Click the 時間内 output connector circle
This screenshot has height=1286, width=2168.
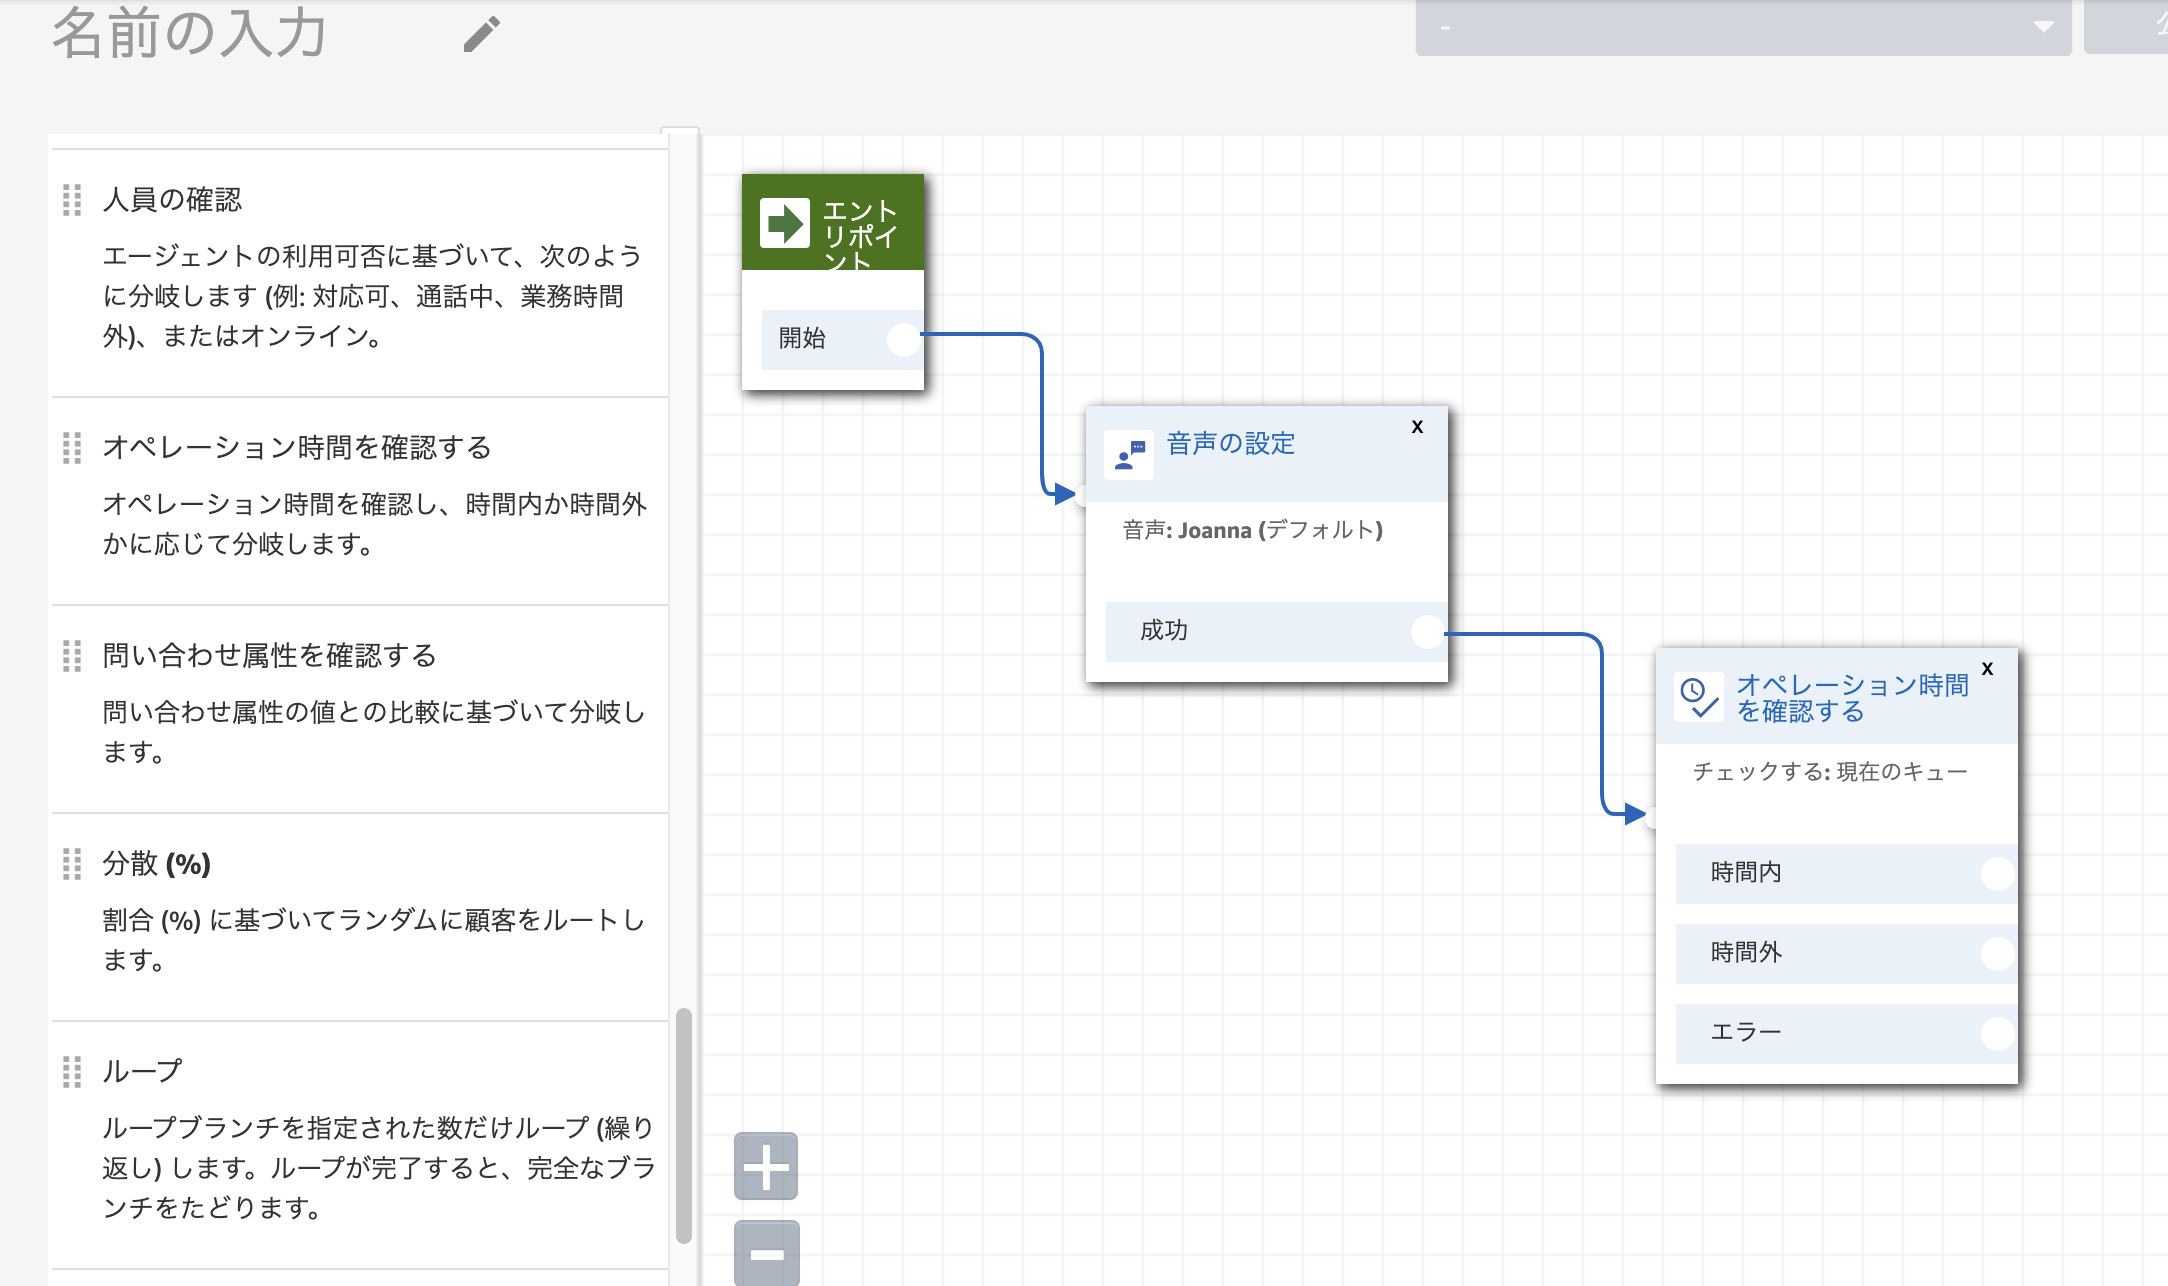1997,873
